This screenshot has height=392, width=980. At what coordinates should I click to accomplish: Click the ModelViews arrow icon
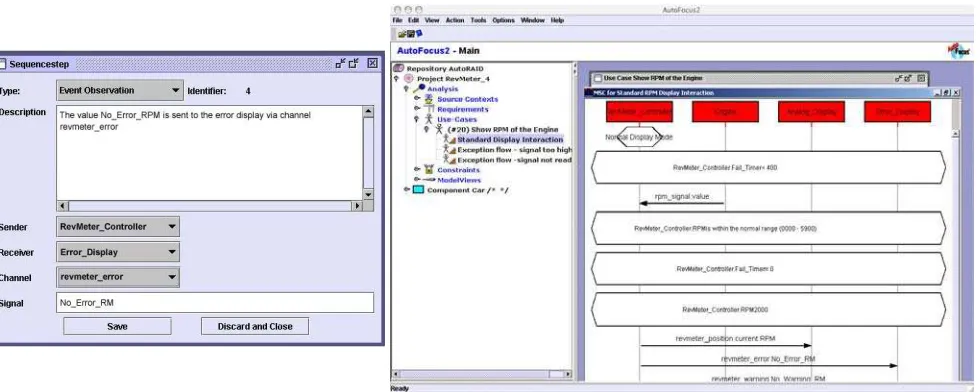coord(429,179)
